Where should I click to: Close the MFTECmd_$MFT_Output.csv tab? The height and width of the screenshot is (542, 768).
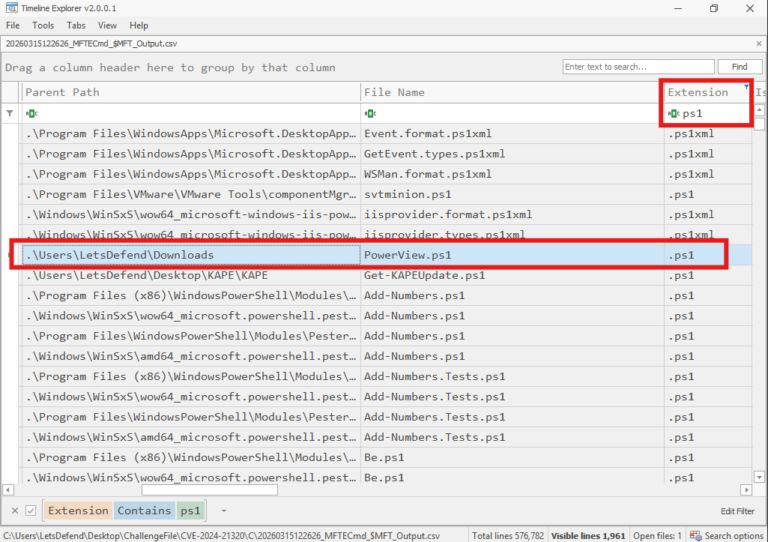[759, 44]
